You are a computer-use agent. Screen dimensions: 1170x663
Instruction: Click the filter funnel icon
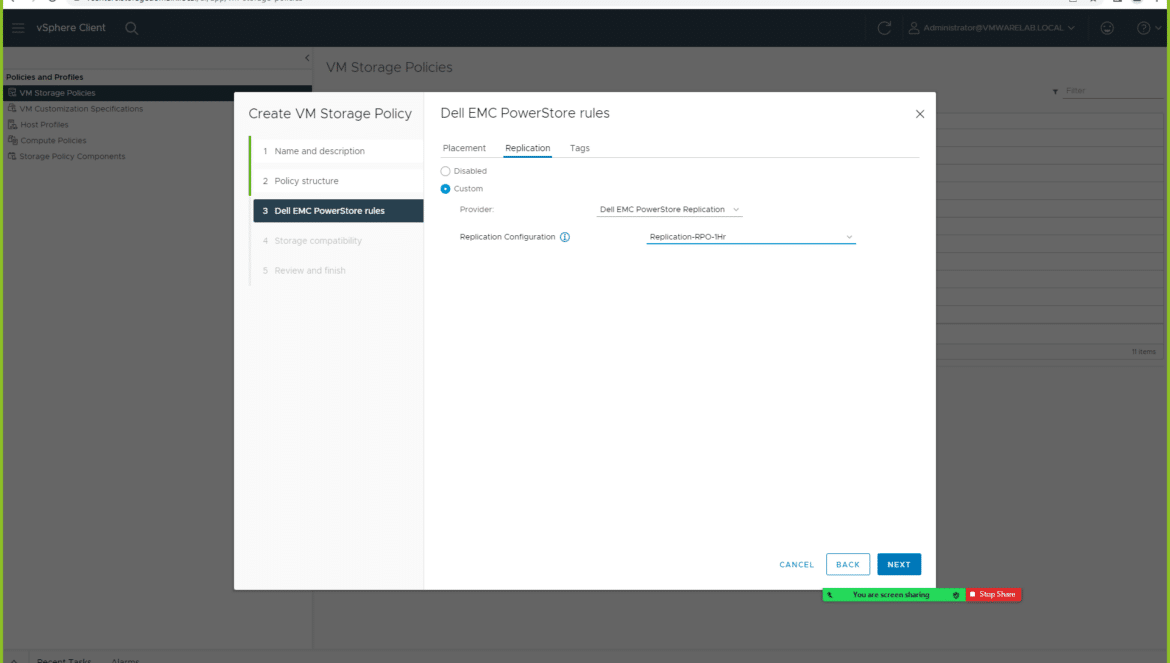pos(1055,92)
